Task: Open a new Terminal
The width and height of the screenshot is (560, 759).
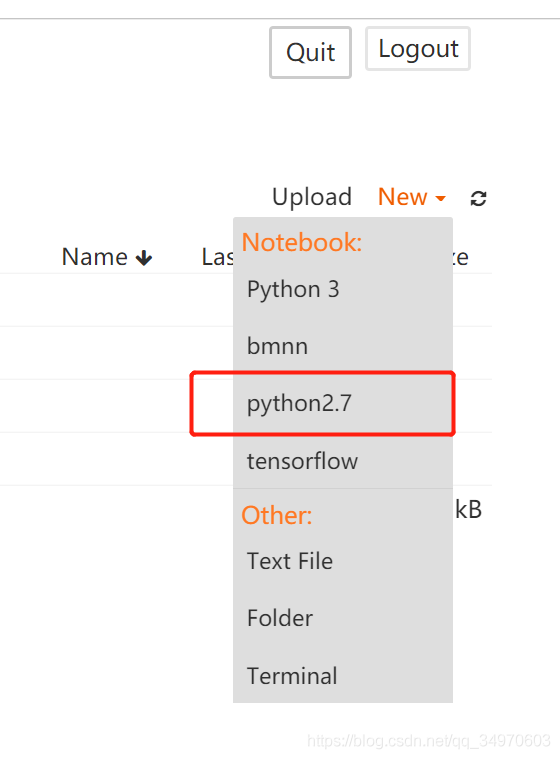Action: point(343,676)
